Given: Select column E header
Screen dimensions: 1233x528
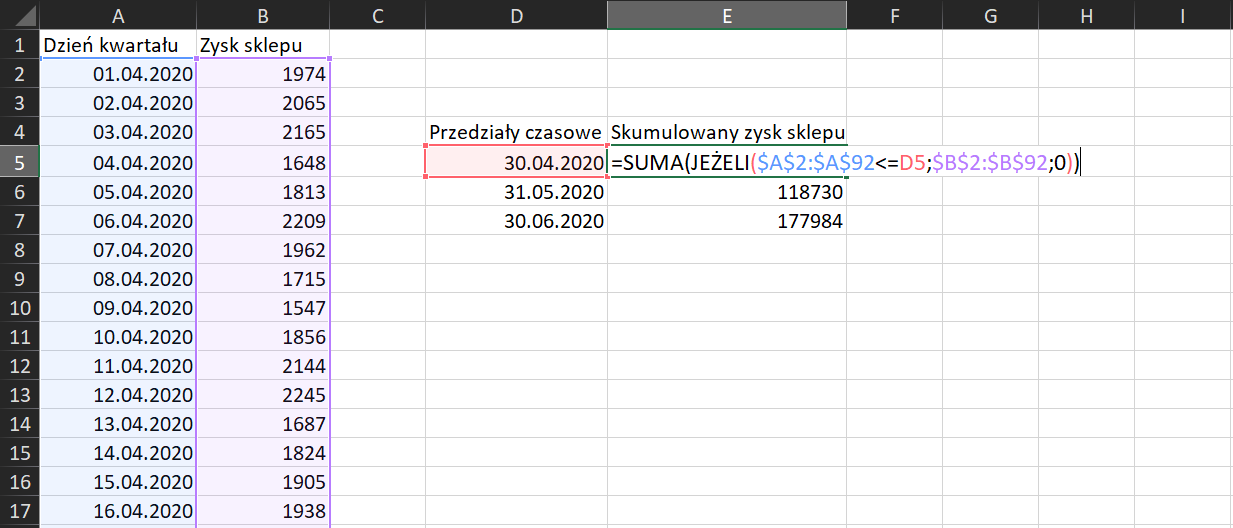Looking at the screenshot, I should (727, 15).
